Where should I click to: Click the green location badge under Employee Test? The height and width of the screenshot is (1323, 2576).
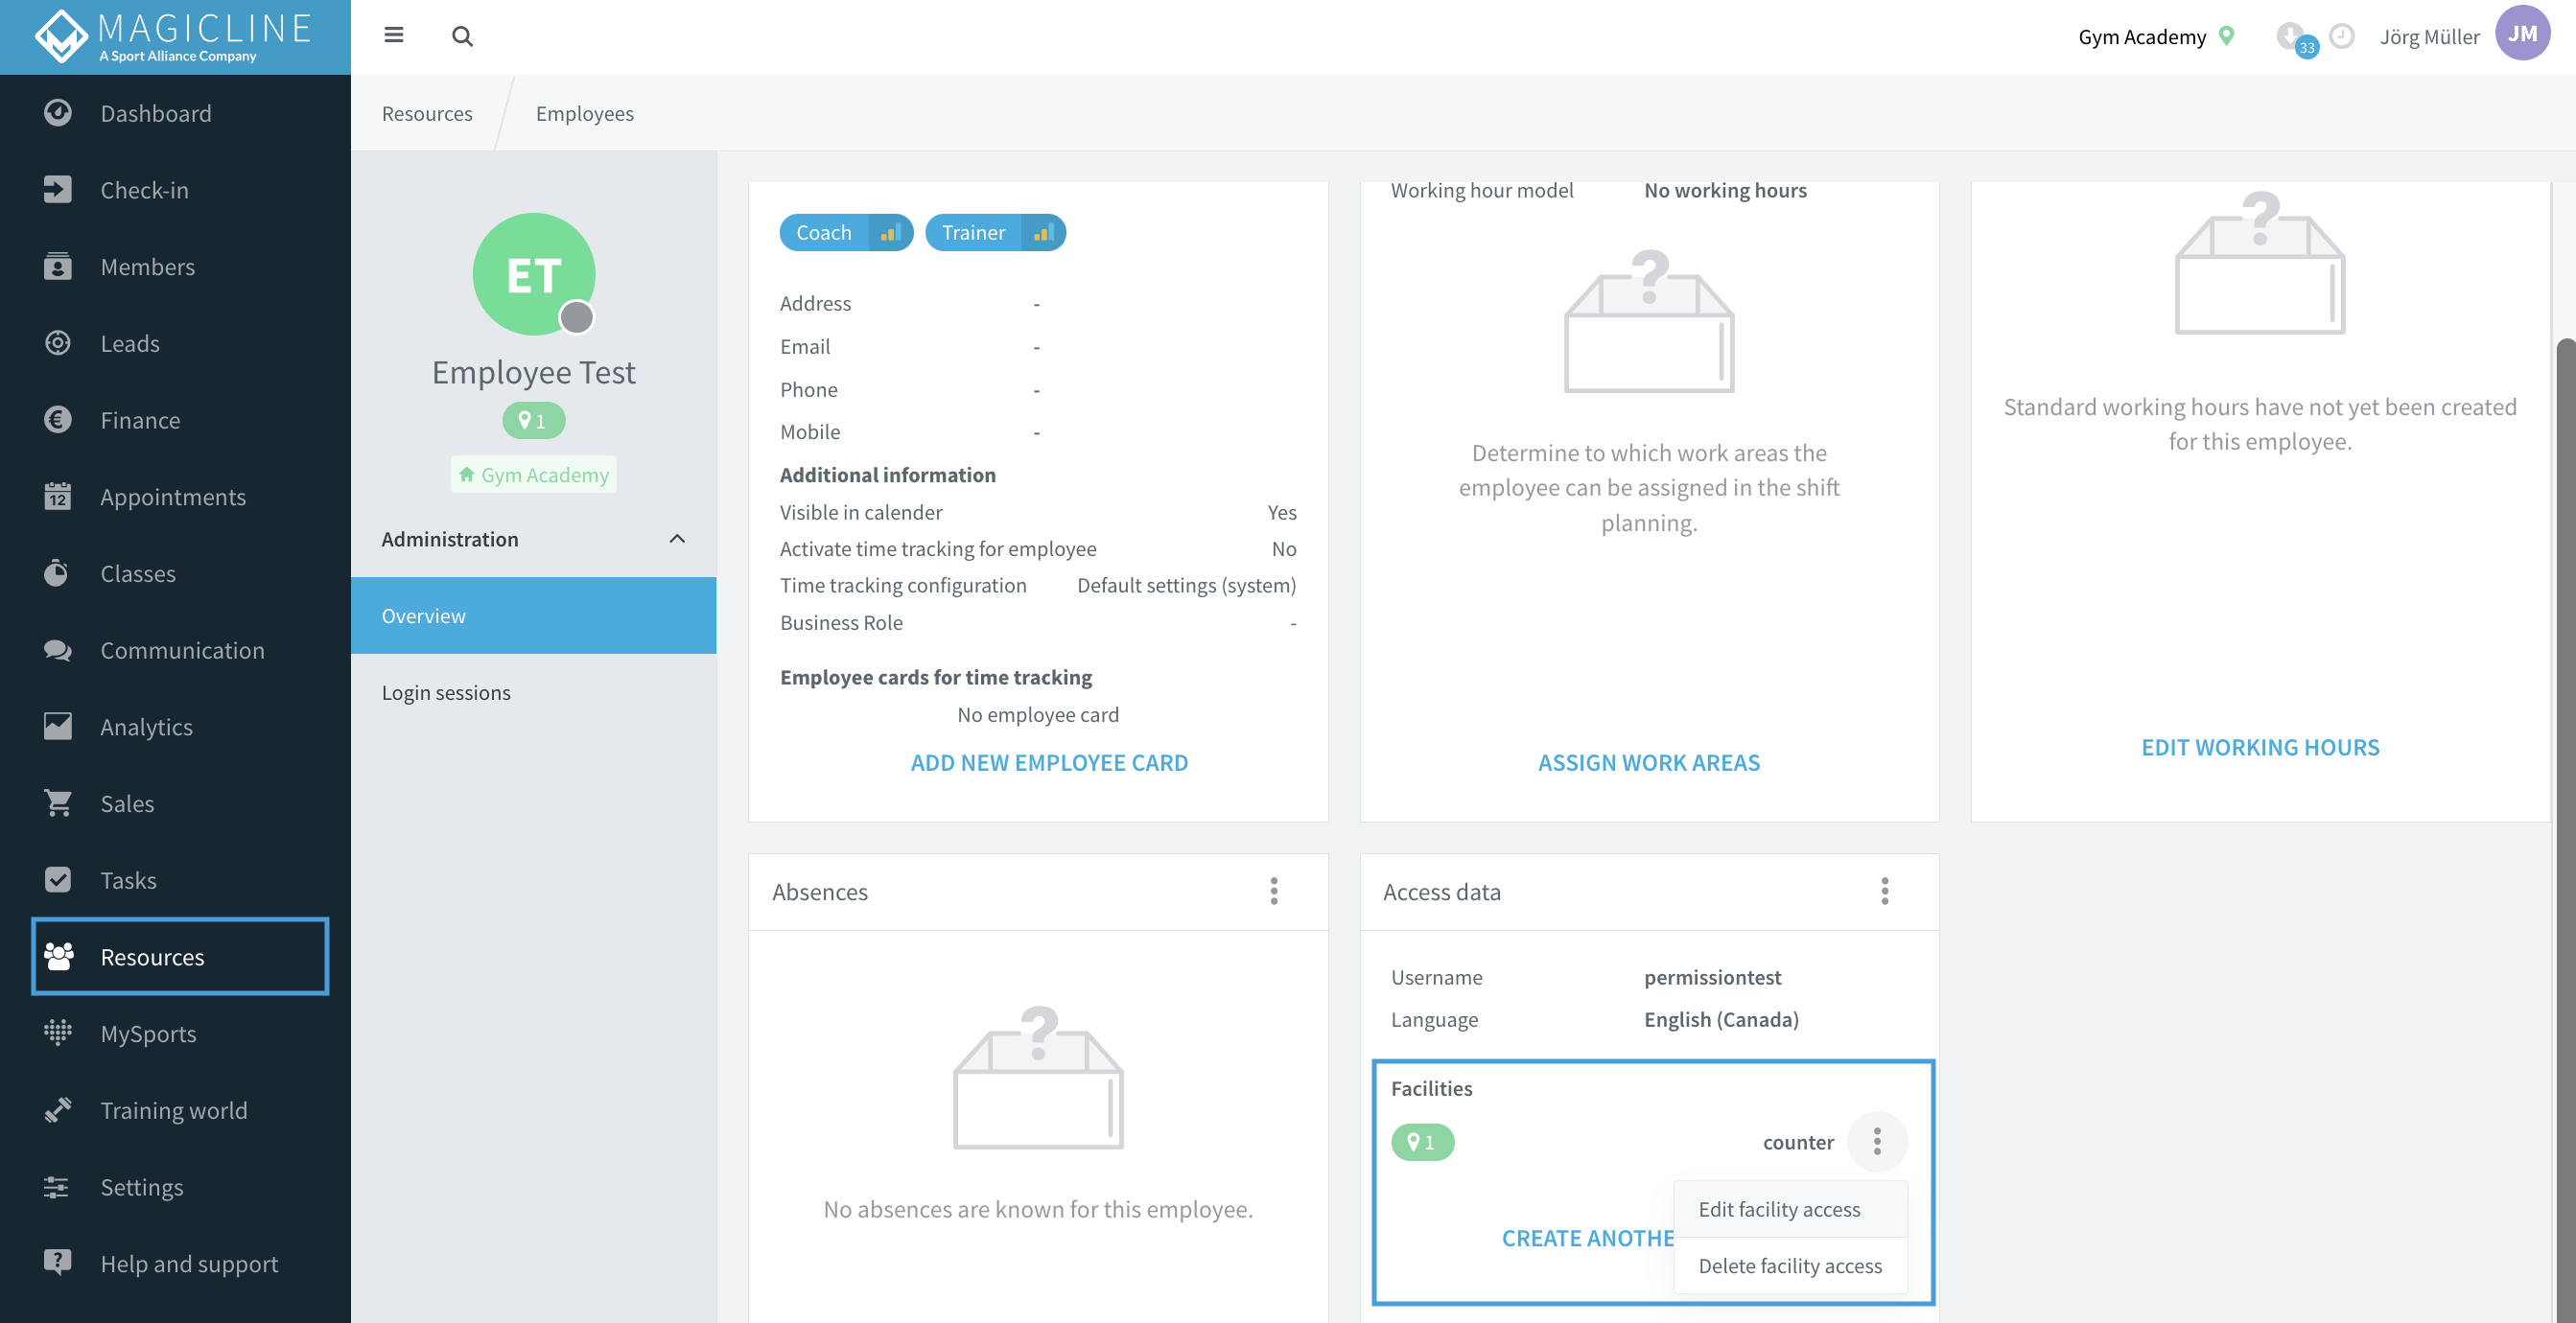click(x=534, y=420)
